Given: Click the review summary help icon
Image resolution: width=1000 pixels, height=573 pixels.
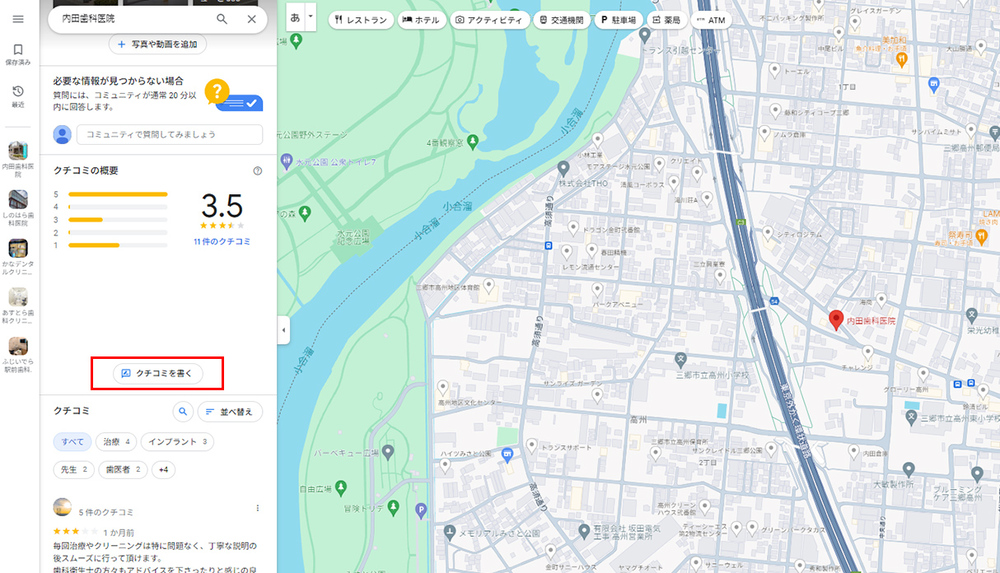Looking at the screenshot, I should click(x=257, y=171).
